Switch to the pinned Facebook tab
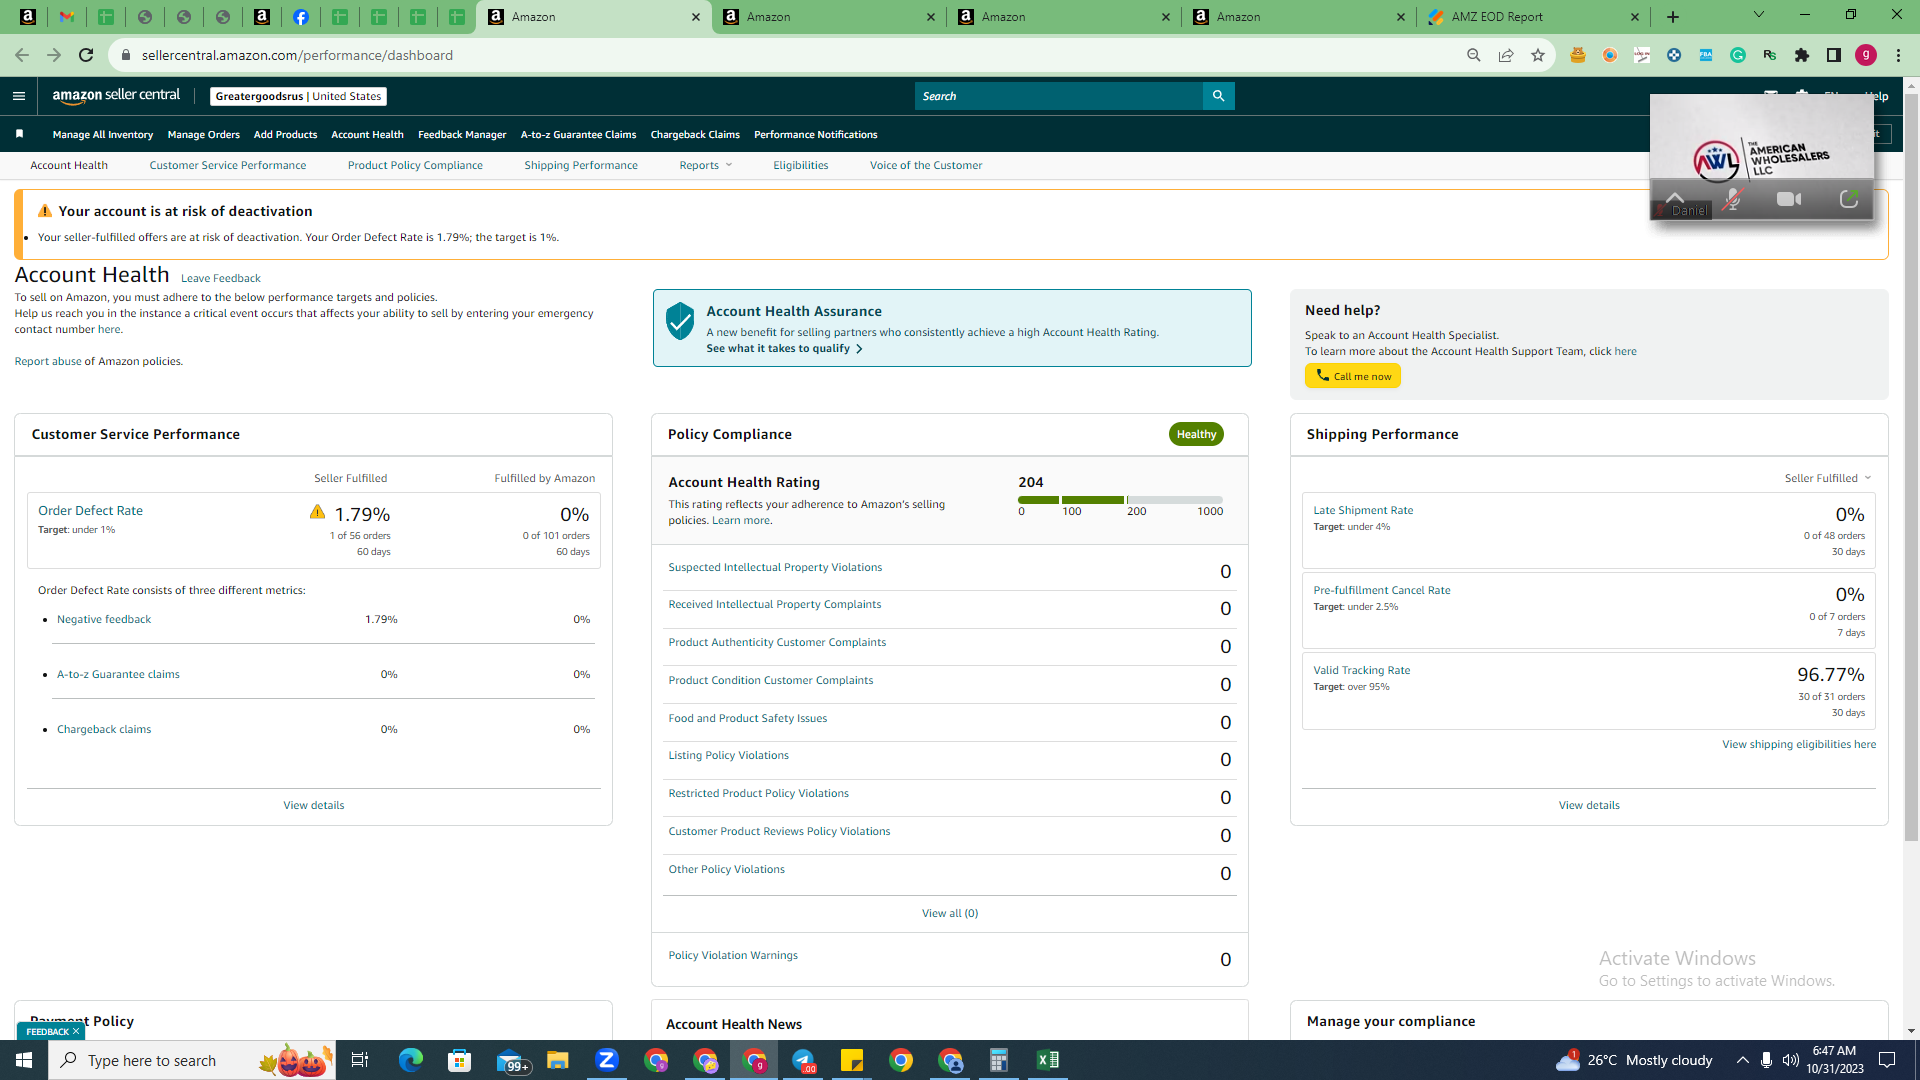The image size is (1920, 1080). [301, 17]
